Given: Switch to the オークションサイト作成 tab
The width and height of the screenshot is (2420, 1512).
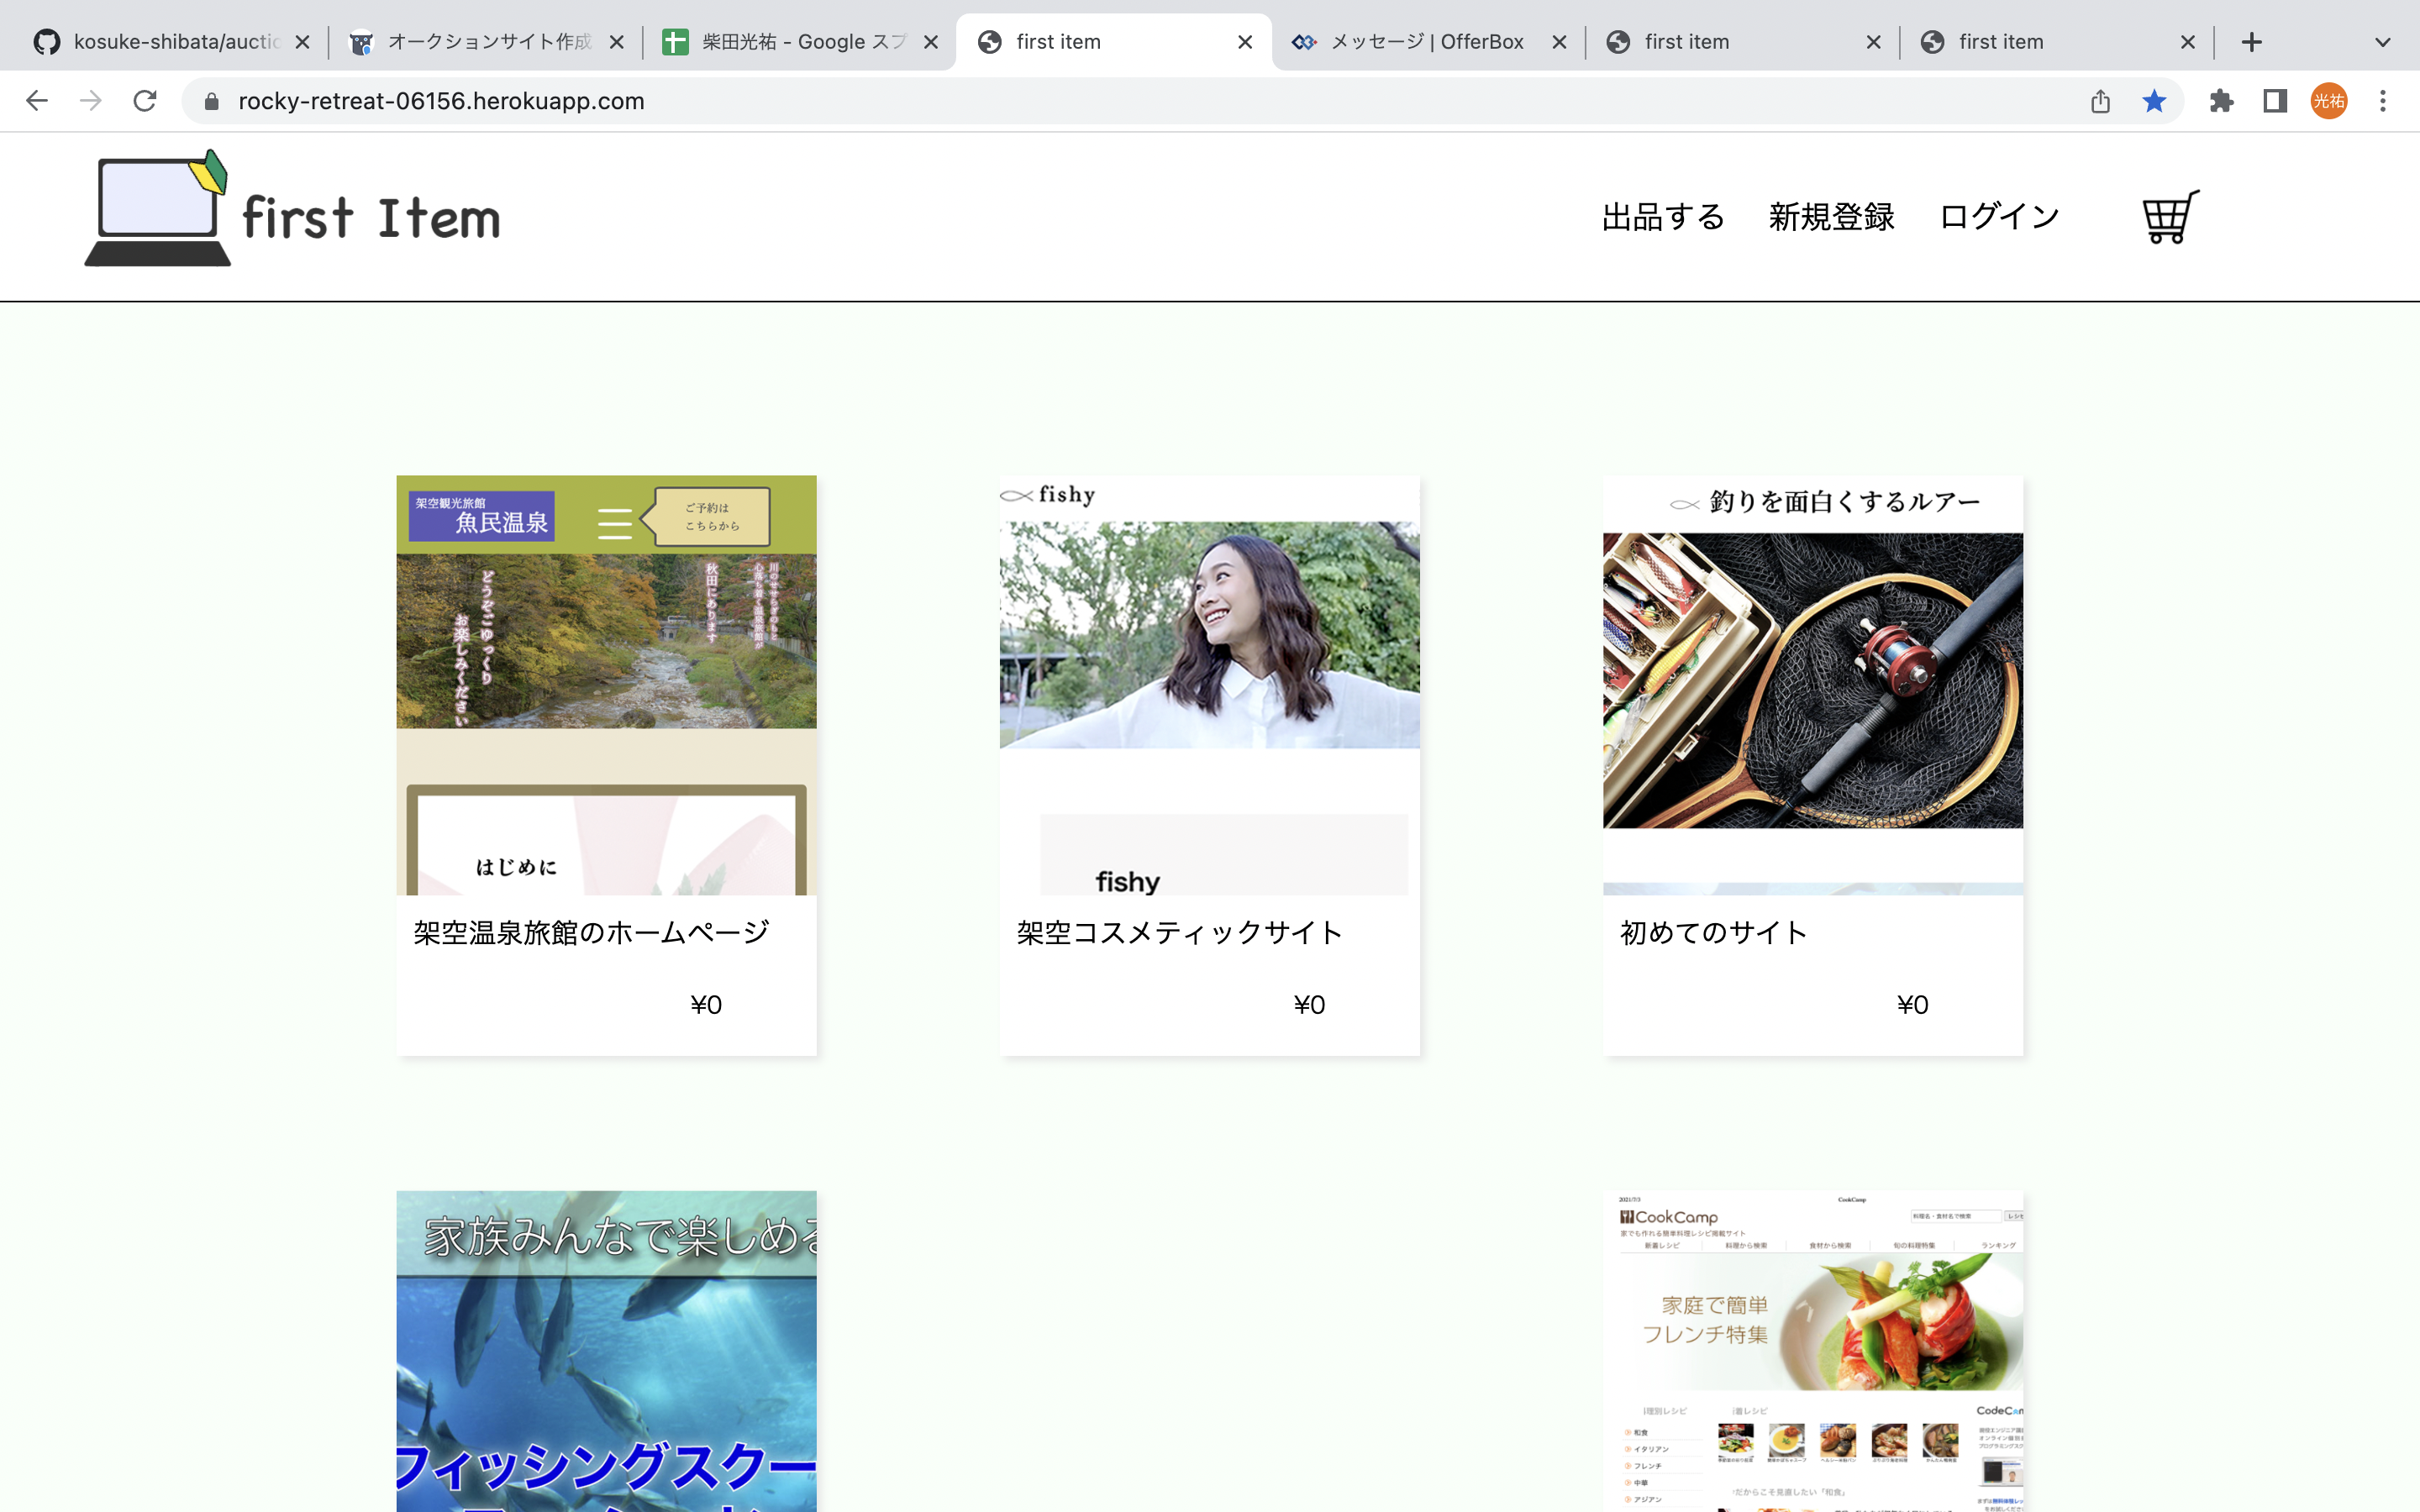Looking at the screenshot, I should coord(485,42).
